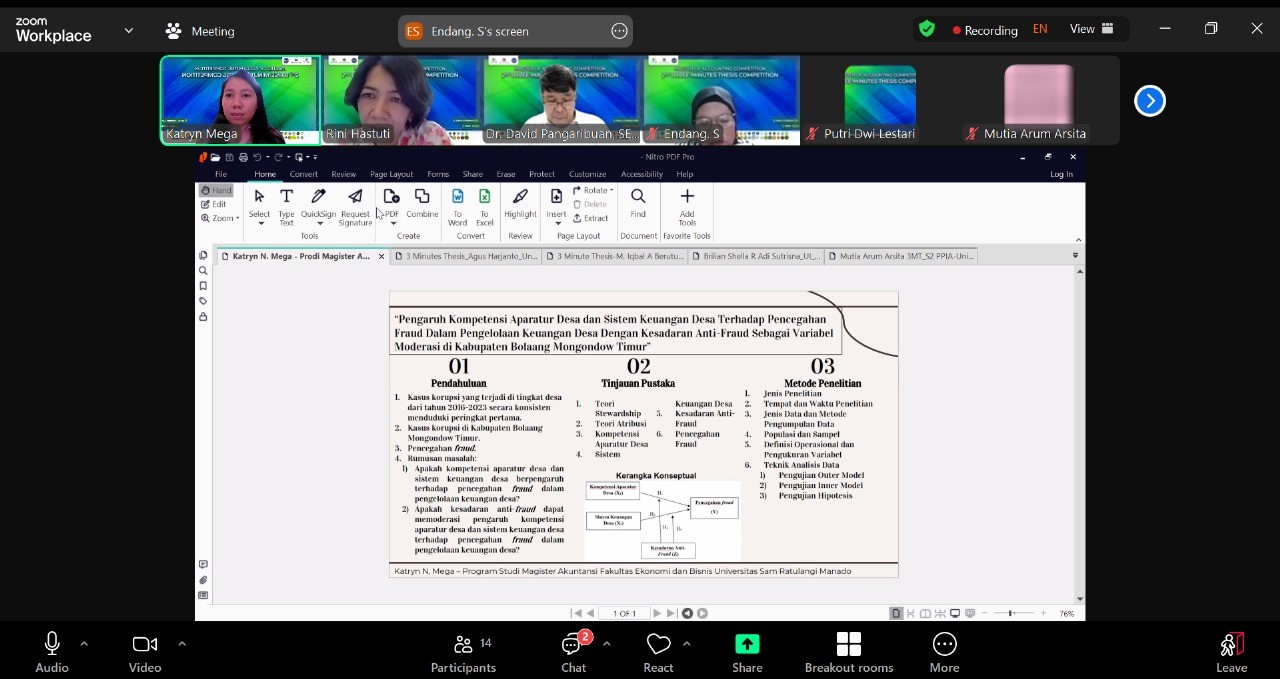Open screen share options ellipsis
The image size is (1280, 679).
tap(619, 31)
